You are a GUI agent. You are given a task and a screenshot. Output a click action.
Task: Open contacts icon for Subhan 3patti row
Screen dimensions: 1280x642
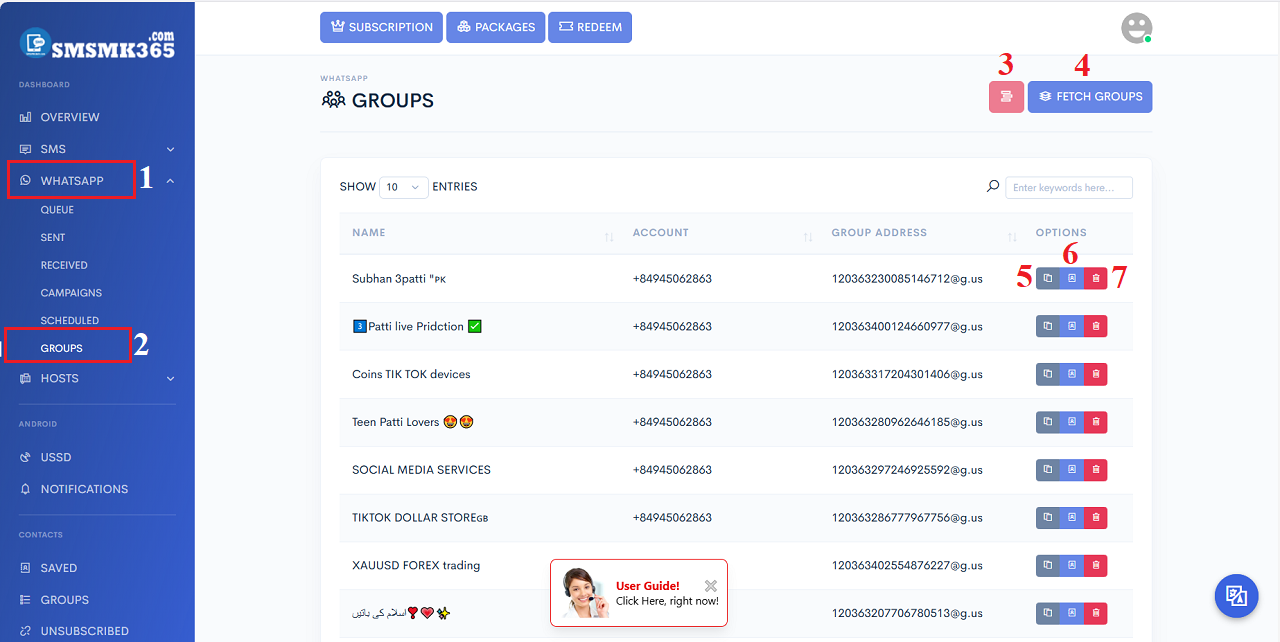(1071, 279)
